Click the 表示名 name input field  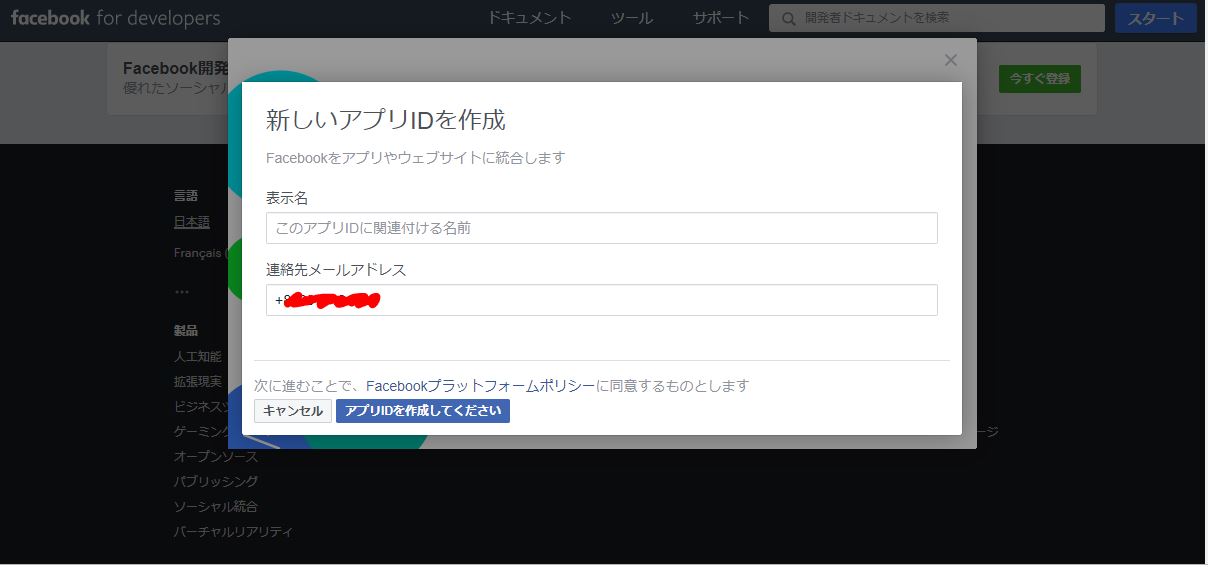(602, 228)
